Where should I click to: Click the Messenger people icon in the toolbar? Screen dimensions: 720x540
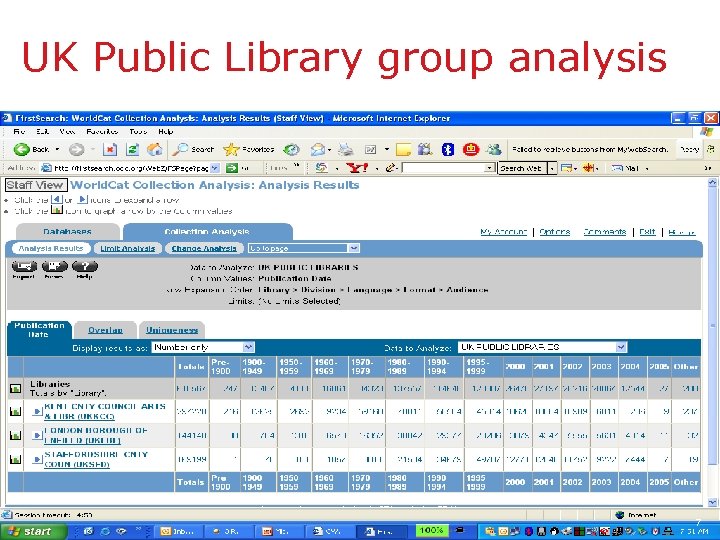(494, 149)
